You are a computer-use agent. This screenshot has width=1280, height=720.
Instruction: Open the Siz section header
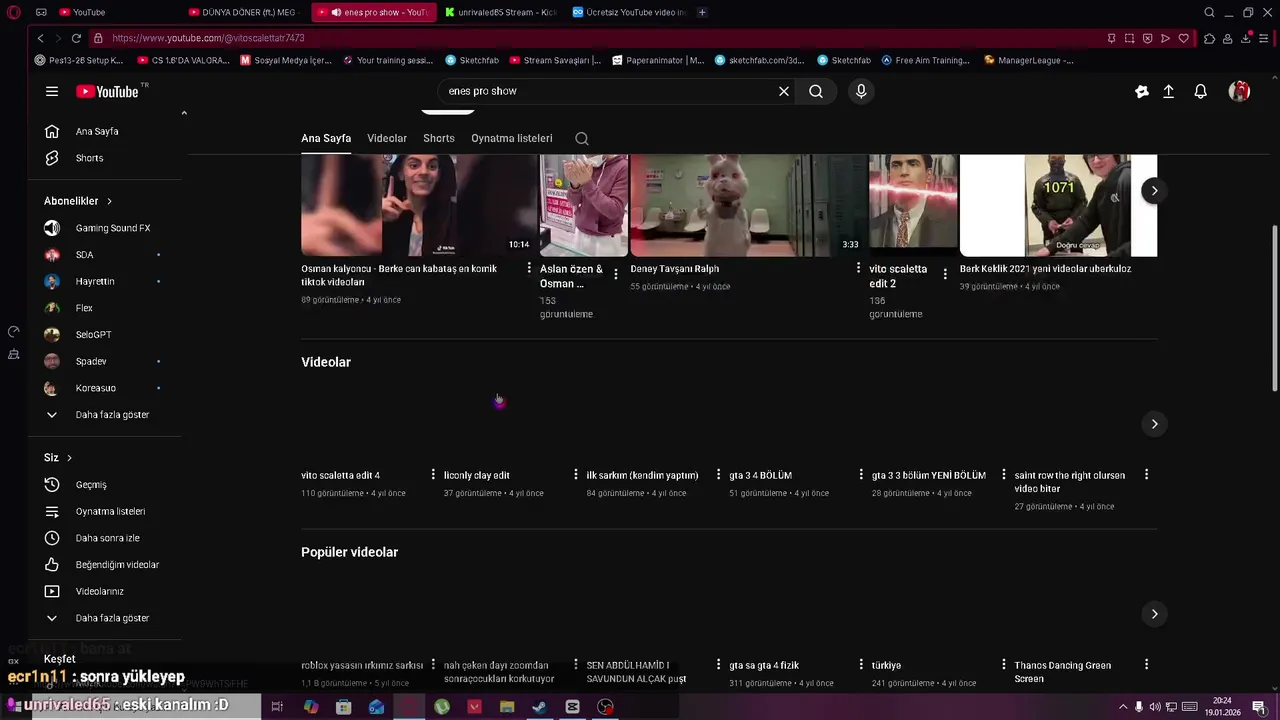(x=58, y=458)
